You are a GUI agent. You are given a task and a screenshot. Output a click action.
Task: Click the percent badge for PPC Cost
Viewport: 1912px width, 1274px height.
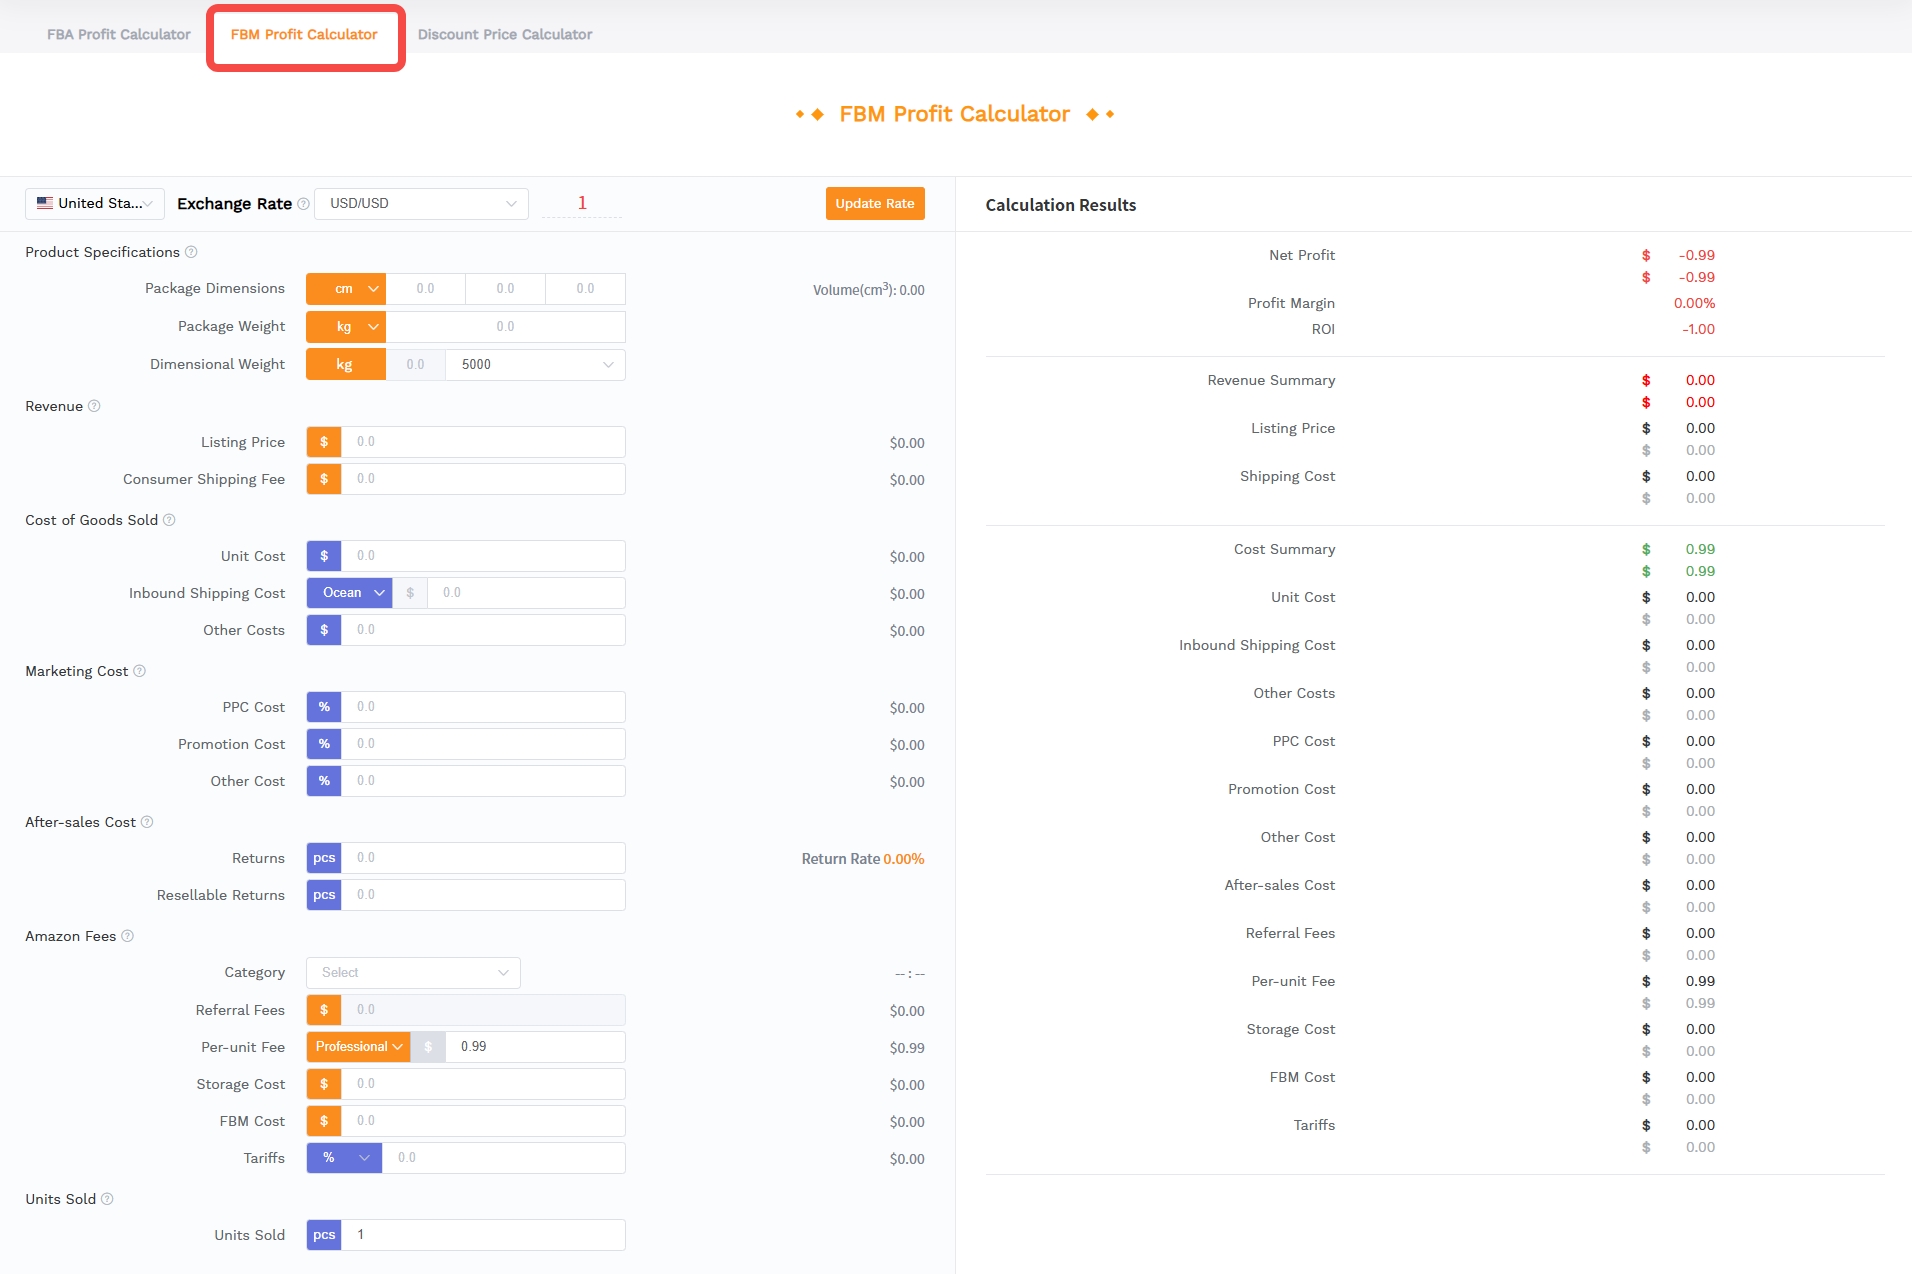pos(324,707)
